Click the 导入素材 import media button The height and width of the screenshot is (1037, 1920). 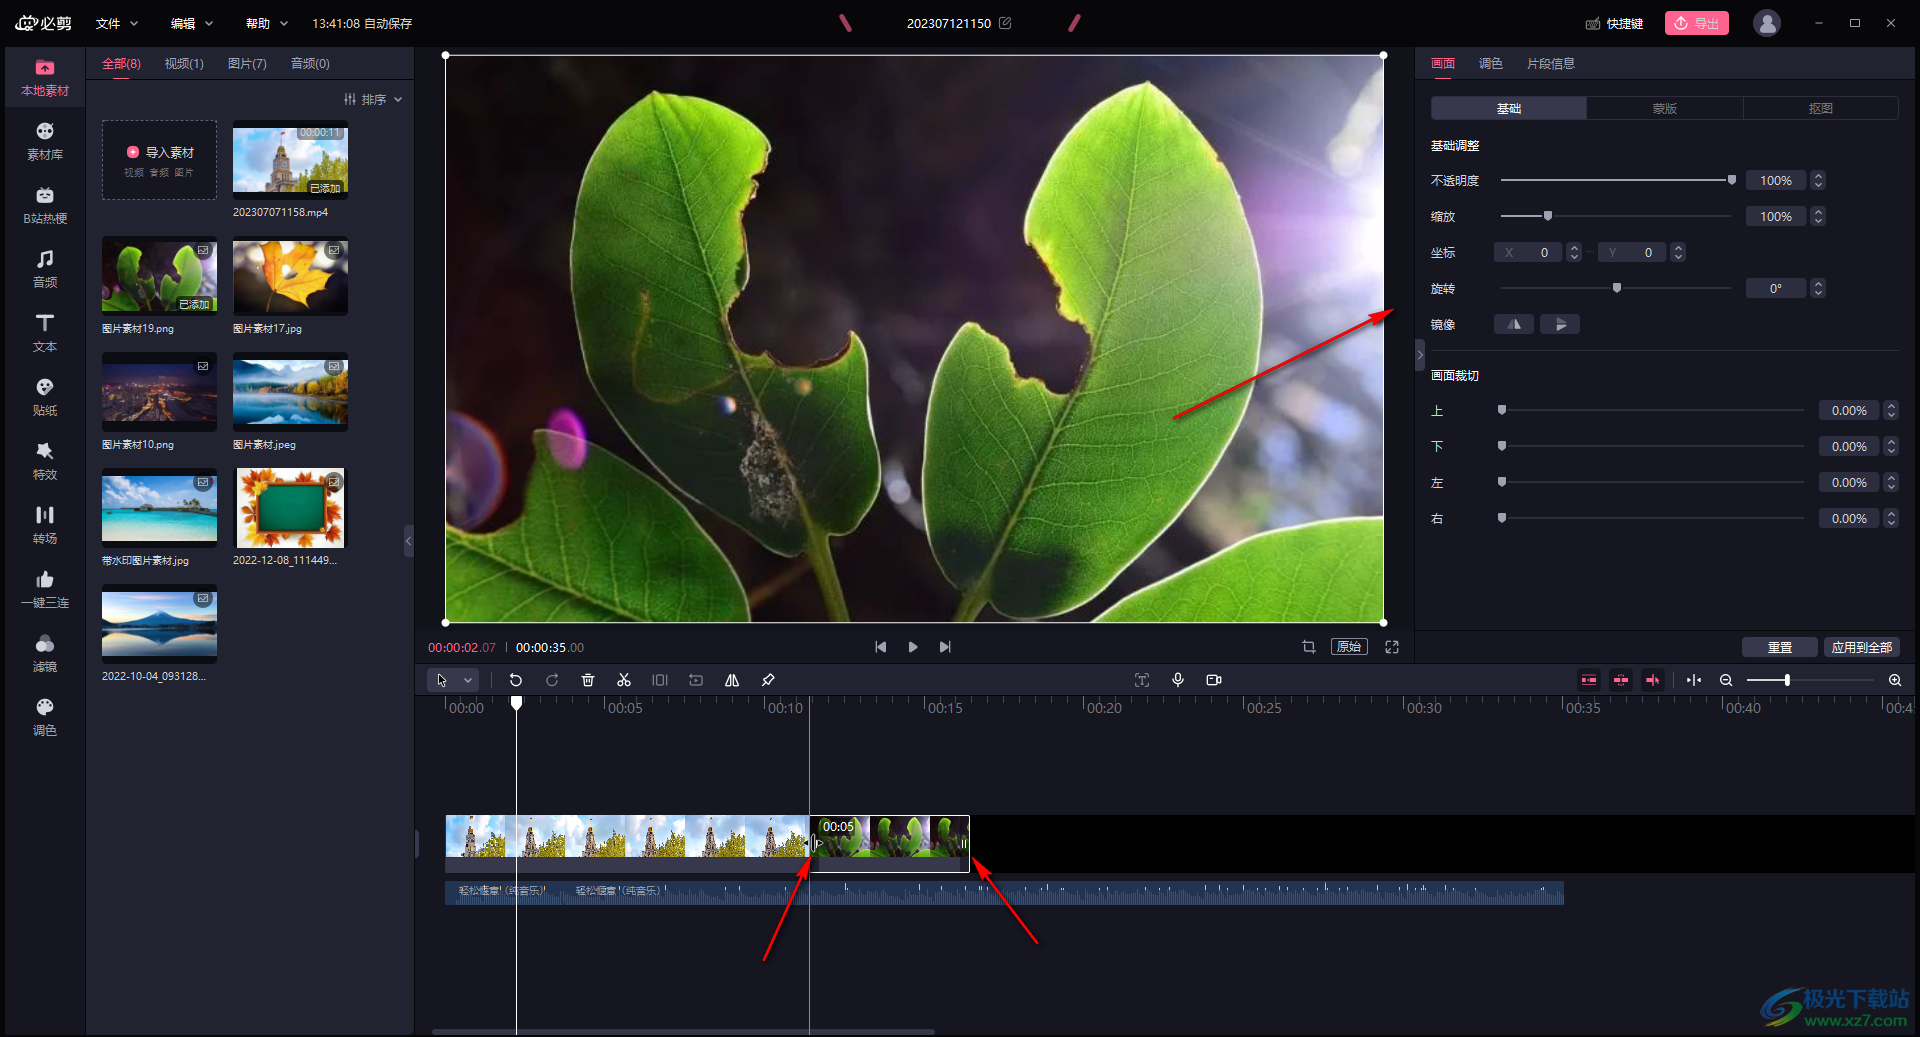coord(160,160)
